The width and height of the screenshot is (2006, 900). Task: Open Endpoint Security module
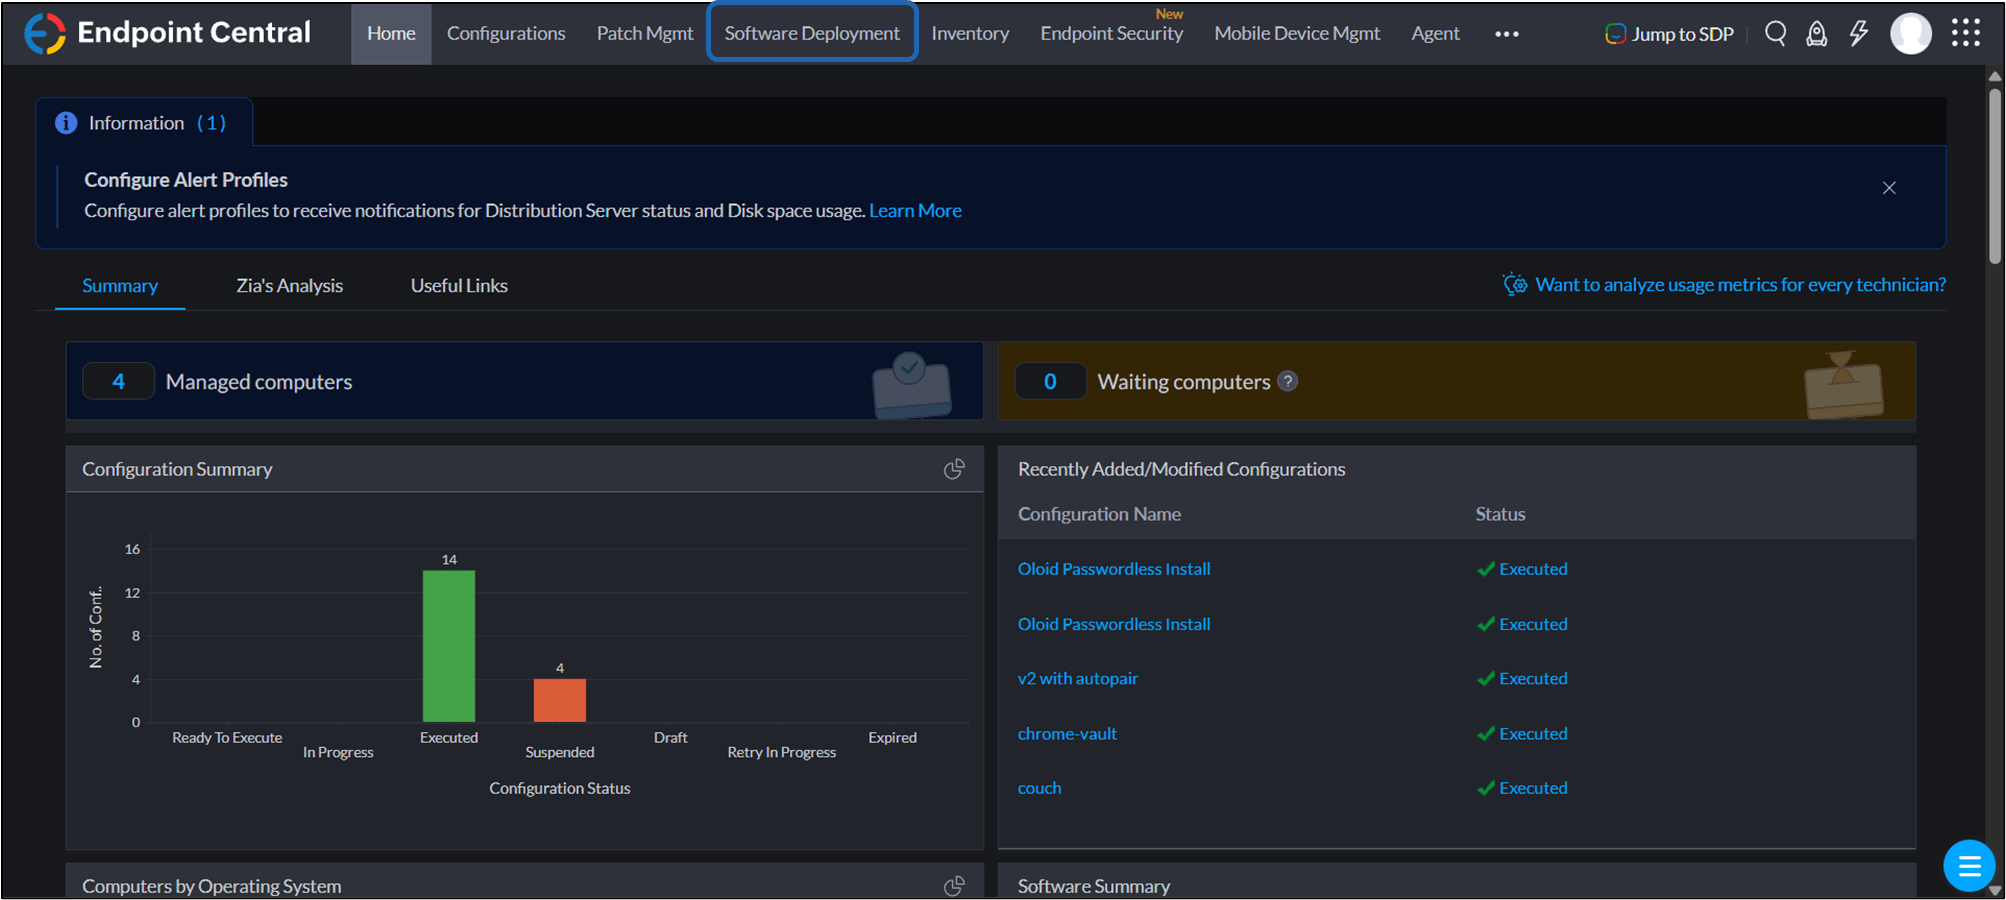(1111, 34)
